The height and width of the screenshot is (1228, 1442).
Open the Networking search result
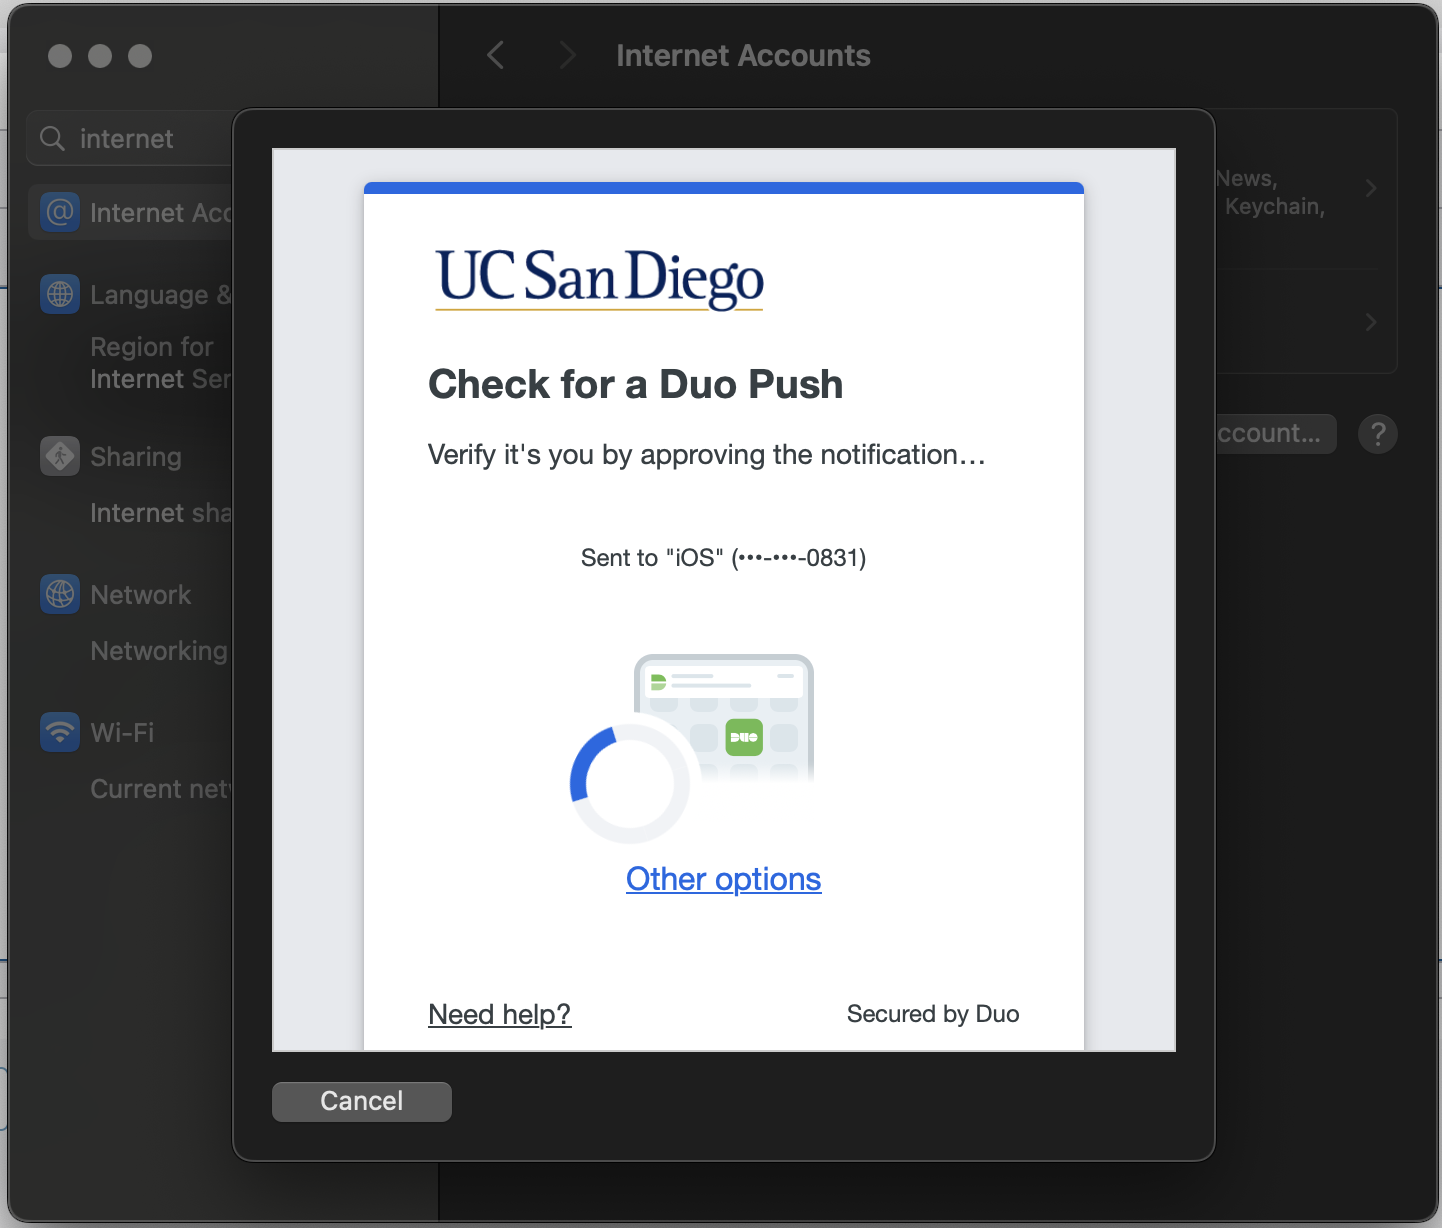pyautogui.click(x=159, y=651)
